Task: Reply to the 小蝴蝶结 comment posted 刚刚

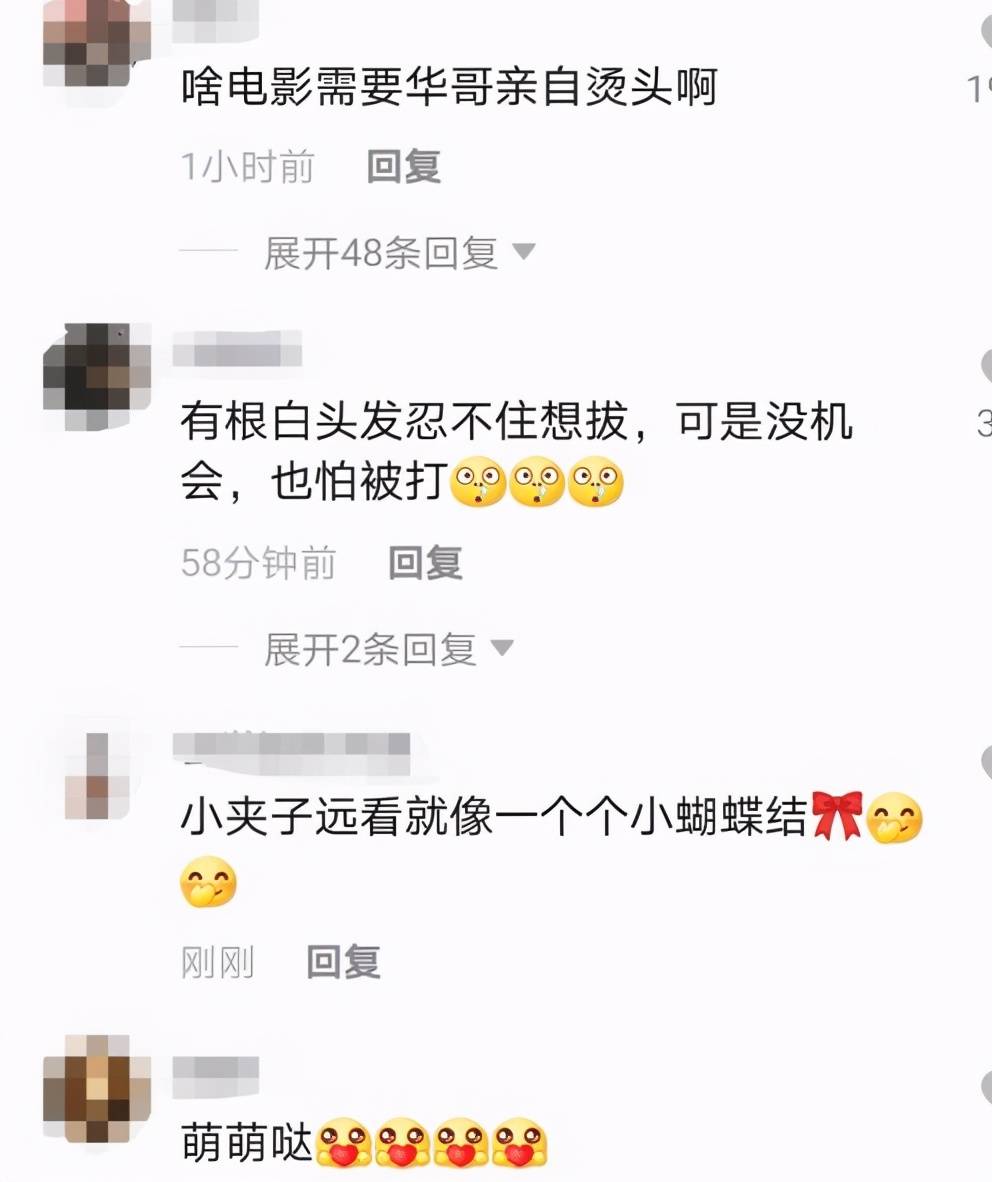Action: 344,961
